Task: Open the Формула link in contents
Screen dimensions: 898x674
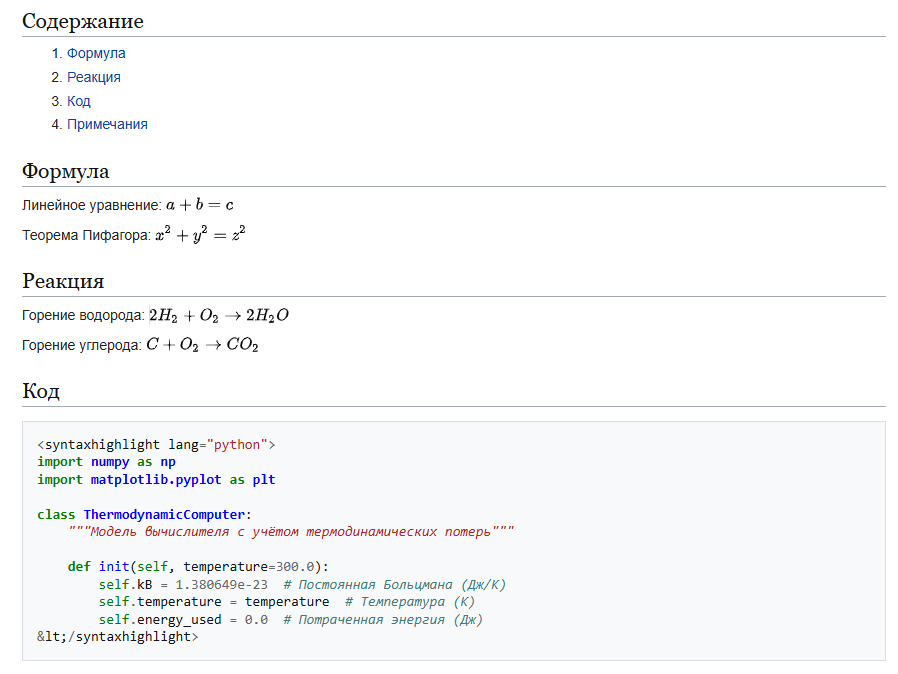Action: coord(96,54)
